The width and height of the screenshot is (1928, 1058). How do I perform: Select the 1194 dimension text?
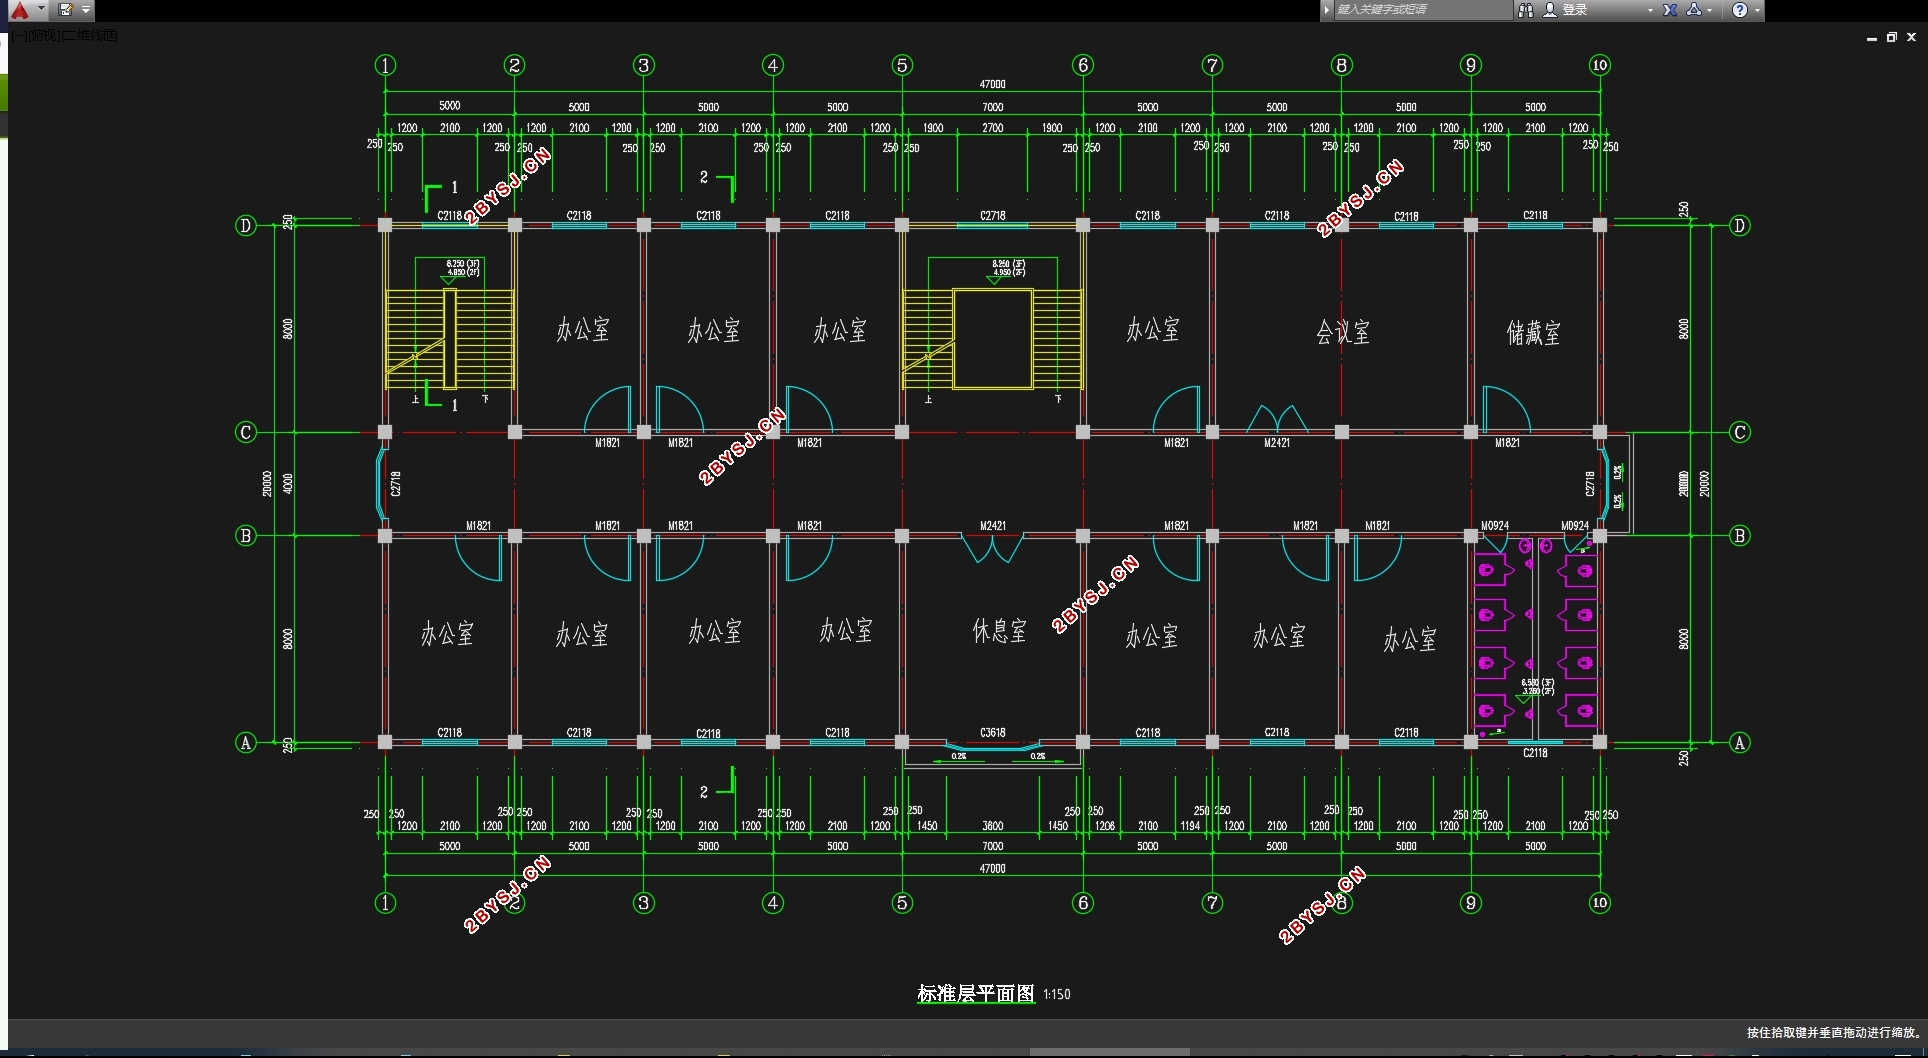coord(1190,826)
